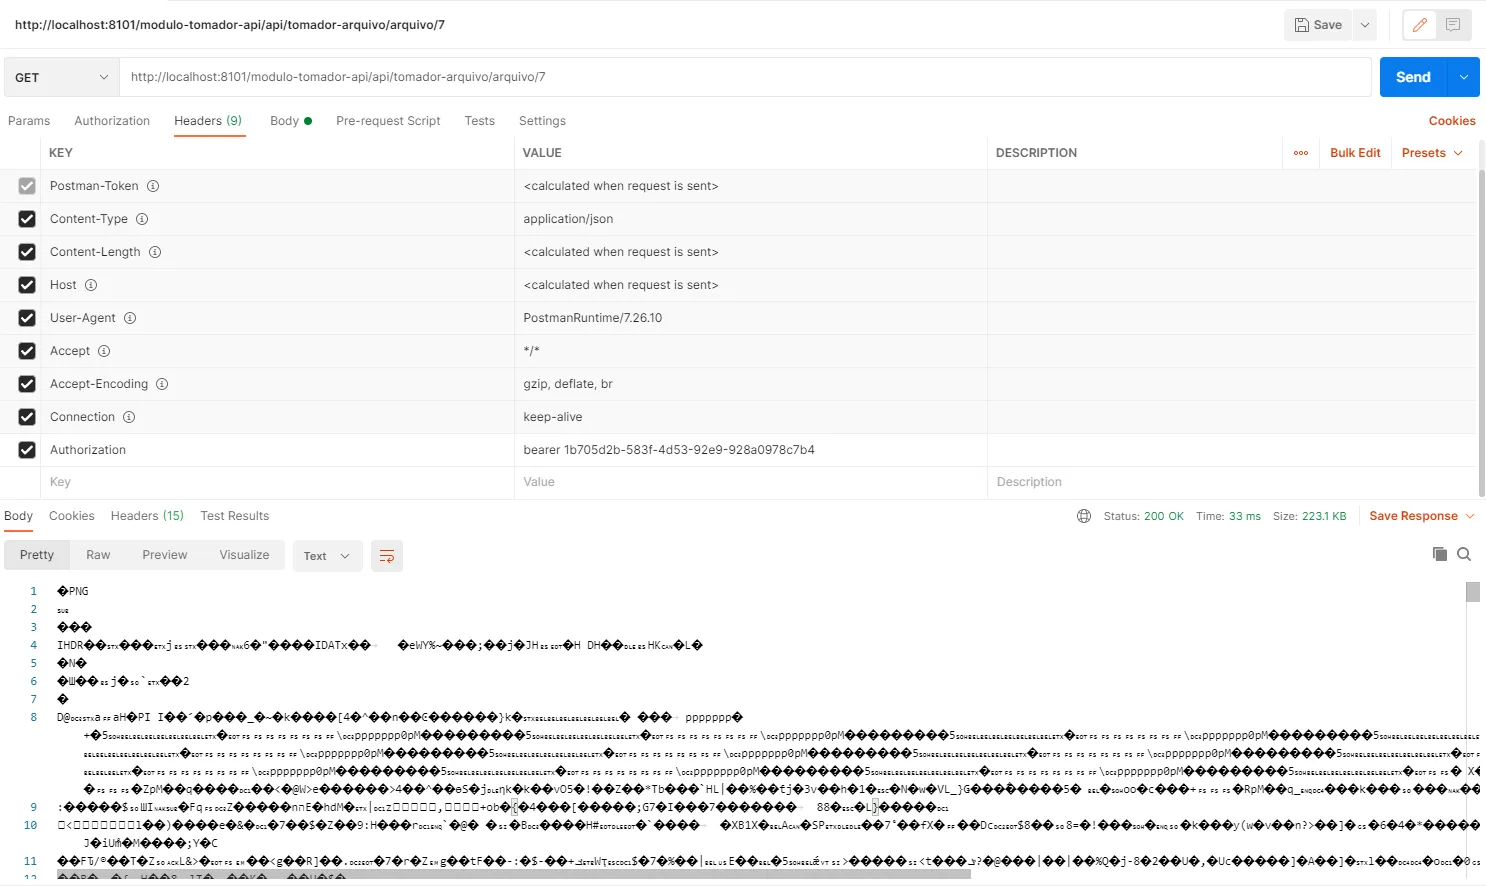Expand the Text format dropdown
This screenshot has width=1486, height=886.
coord(326,556)
